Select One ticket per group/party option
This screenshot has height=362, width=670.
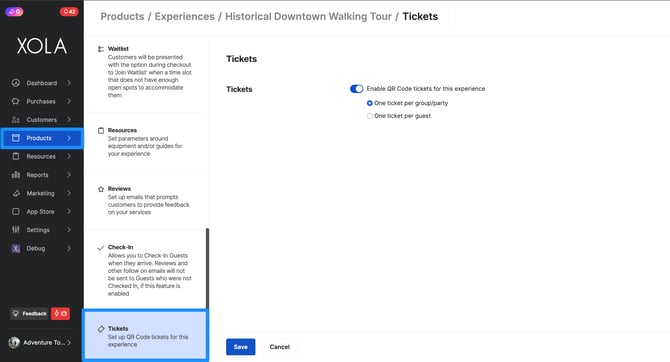(x=370, y=103)
